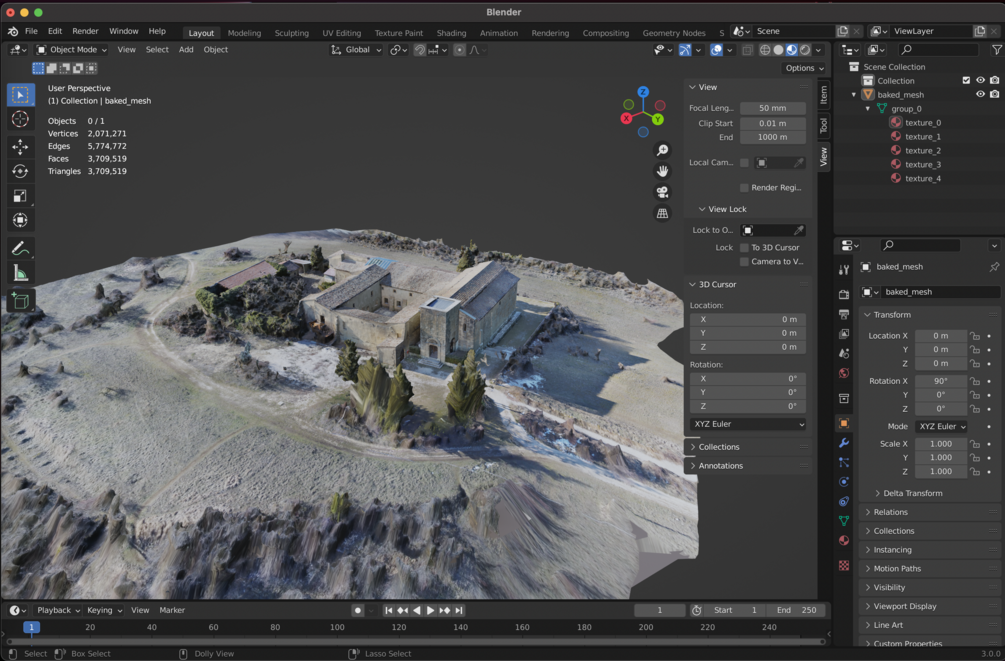Expand the Viewport Display section

904,607
